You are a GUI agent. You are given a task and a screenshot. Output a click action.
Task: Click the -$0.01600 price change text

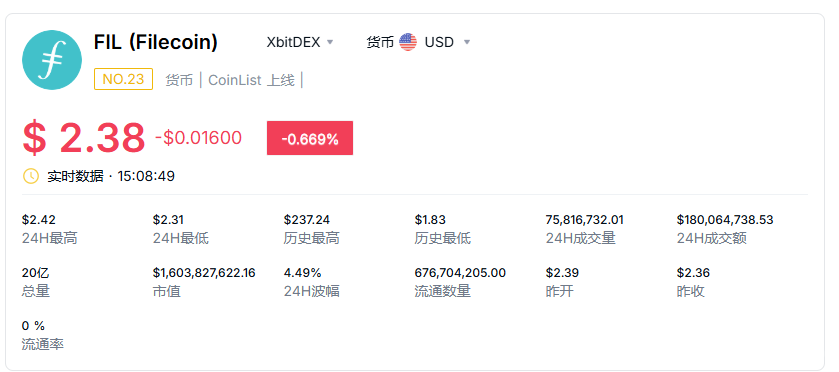[199, 138]
